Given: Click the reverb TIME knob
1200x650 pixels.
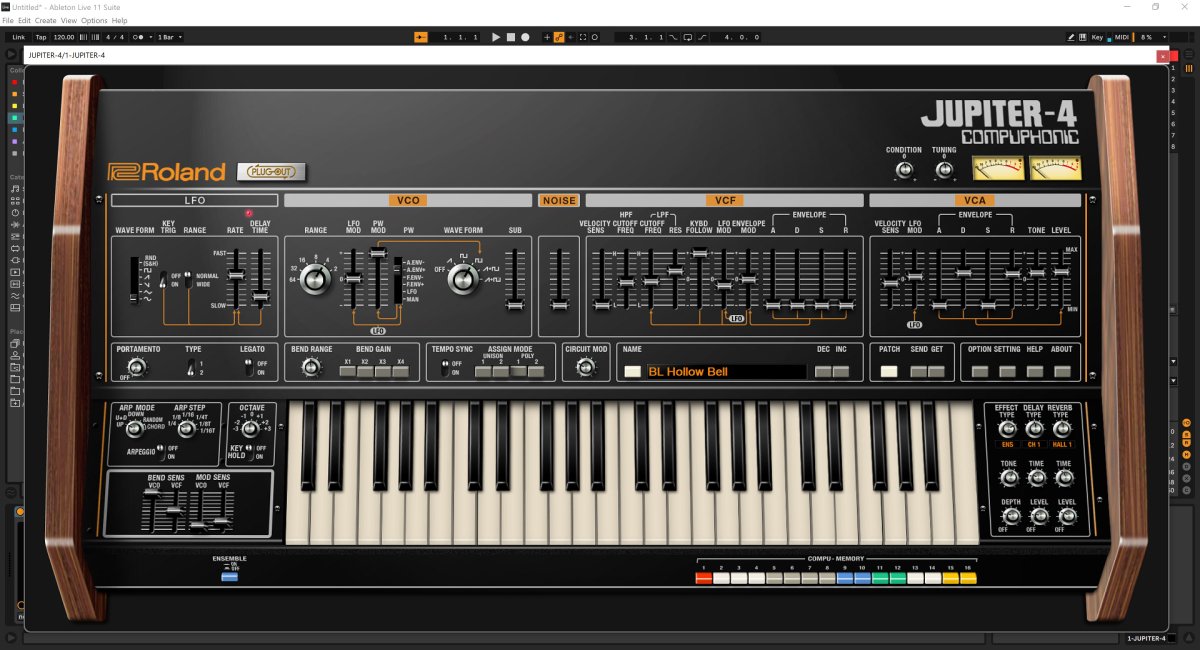Looking at the screenshot, I should pyautogui.click(x=1064, y=478).
